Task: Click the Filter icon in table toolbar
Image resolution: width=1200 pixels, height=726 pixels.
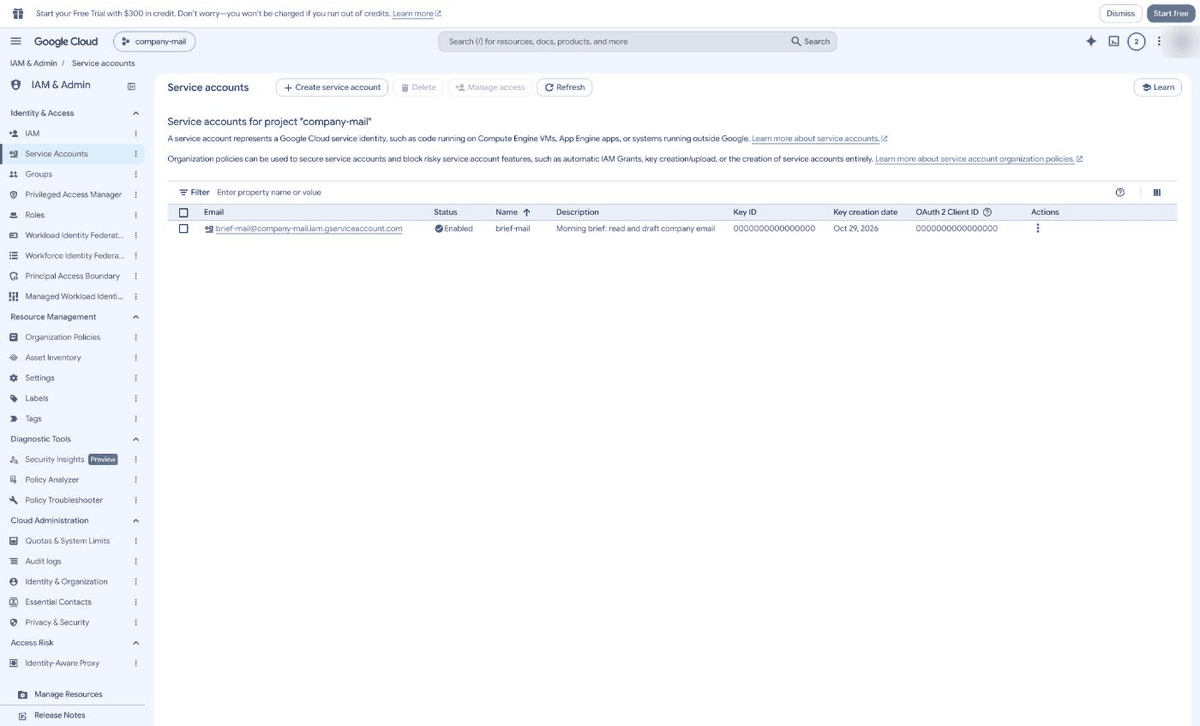Action: click(x=183, y=192)
